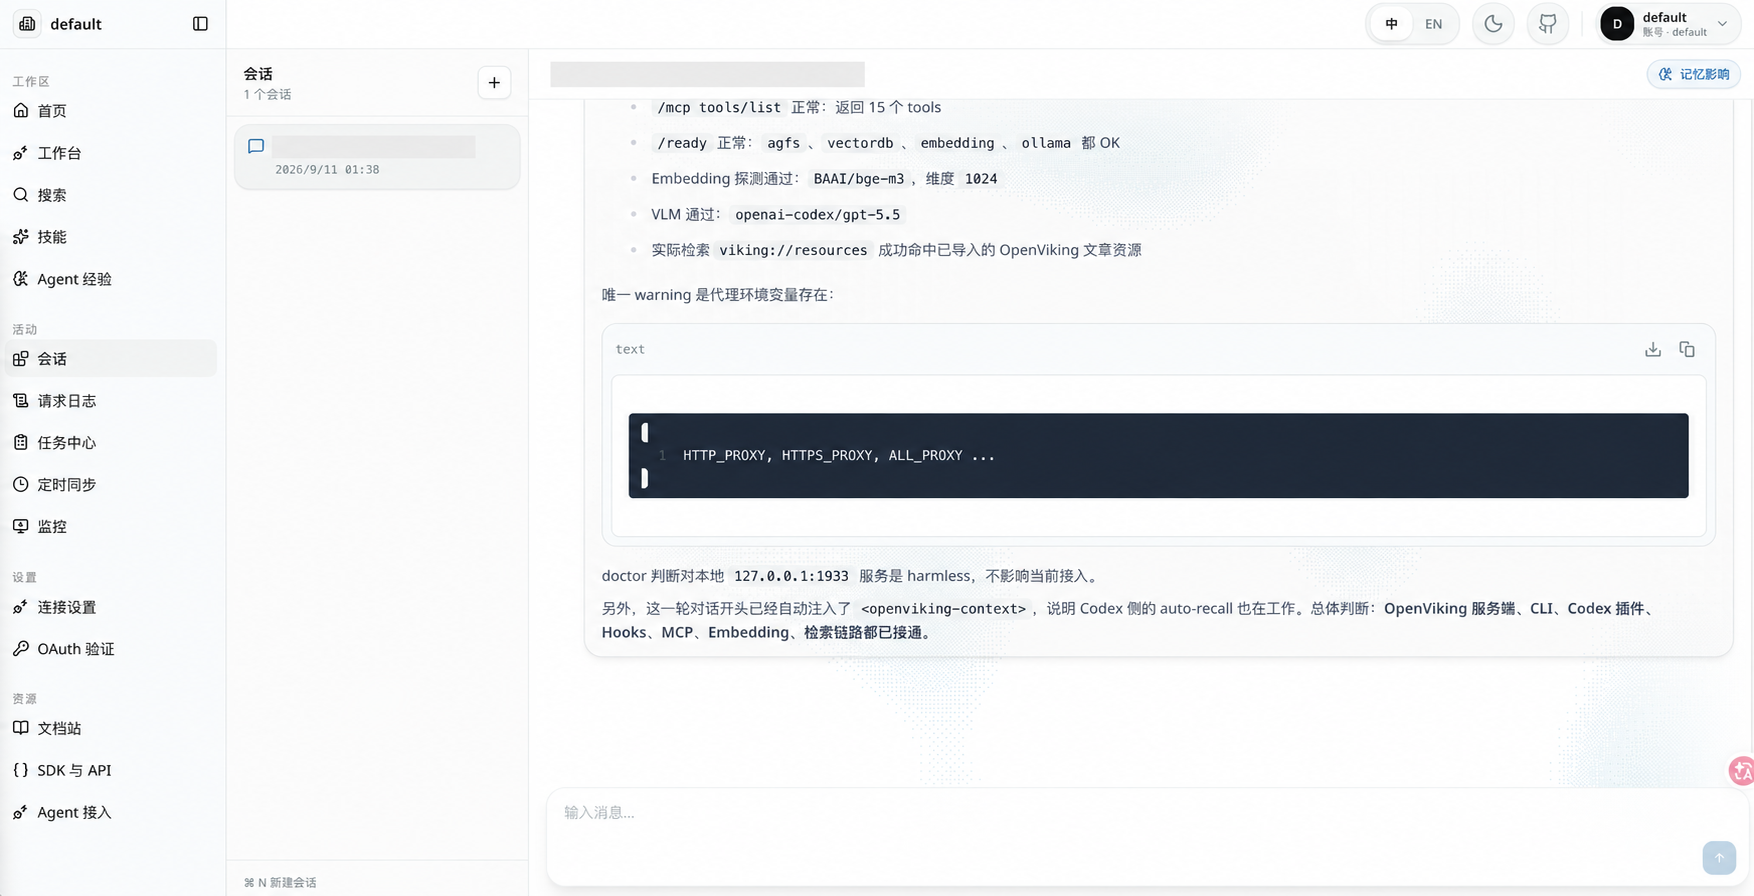The width and height of the screenshot is (1754, 896).
Task: Click the D avatar circle
Action: 1617,24
